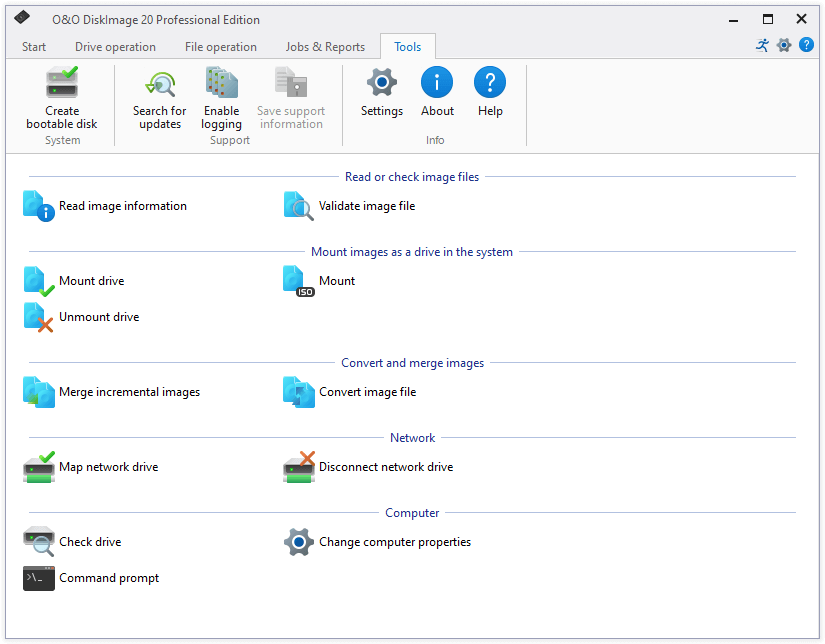
Task: Show the About information dialog
Action: (x=437, y=83)
